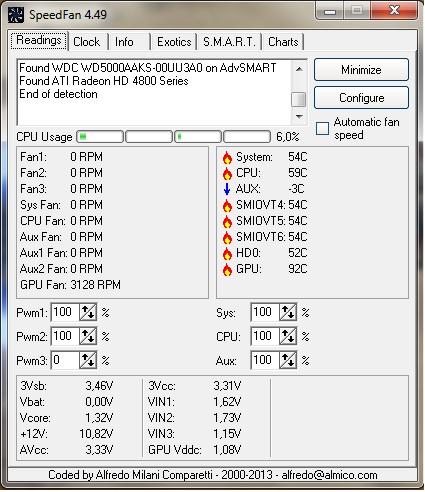Click the Aux percentage input field

(265, 360)
